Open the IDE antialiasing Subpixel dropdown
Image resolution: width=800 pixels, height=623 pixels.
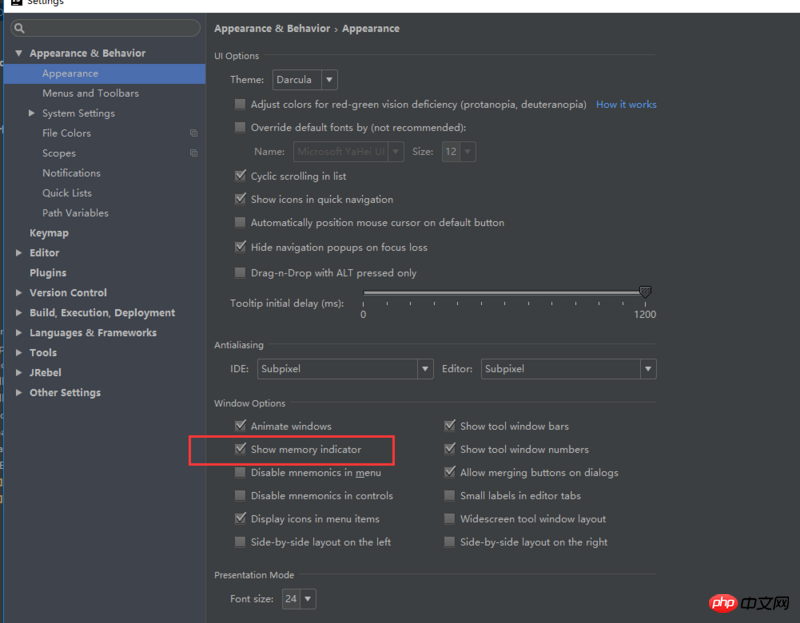coord(345,369)
